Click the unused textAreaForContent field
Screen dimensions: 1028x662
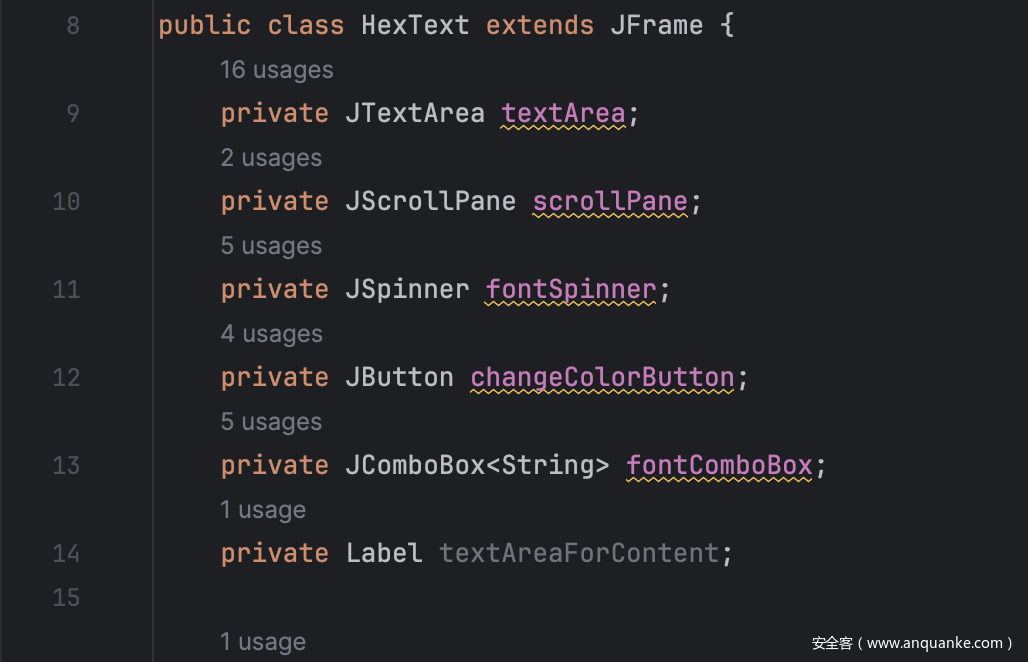pyautogui.click(x=579, y=553)
